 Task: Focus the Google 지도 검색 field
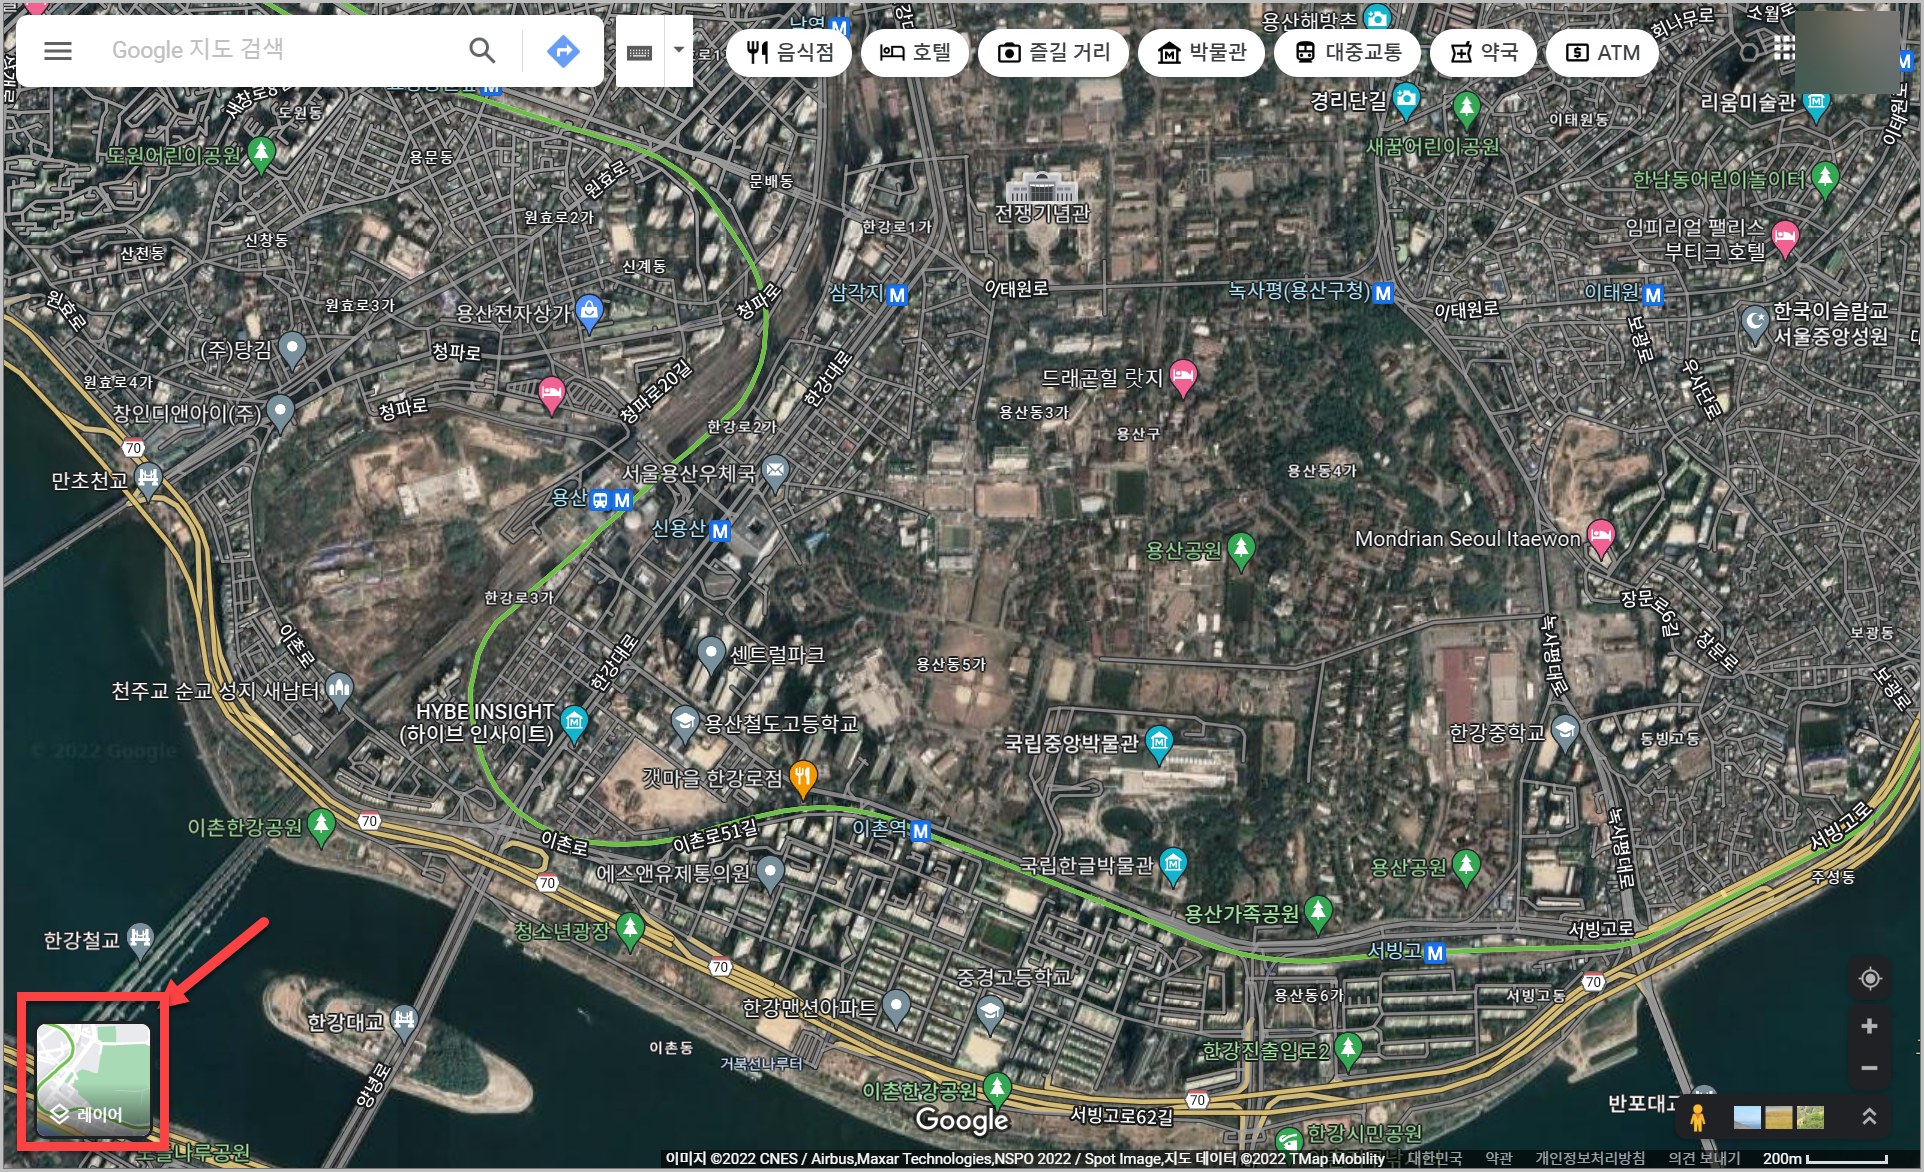click(x=270, y=50)
